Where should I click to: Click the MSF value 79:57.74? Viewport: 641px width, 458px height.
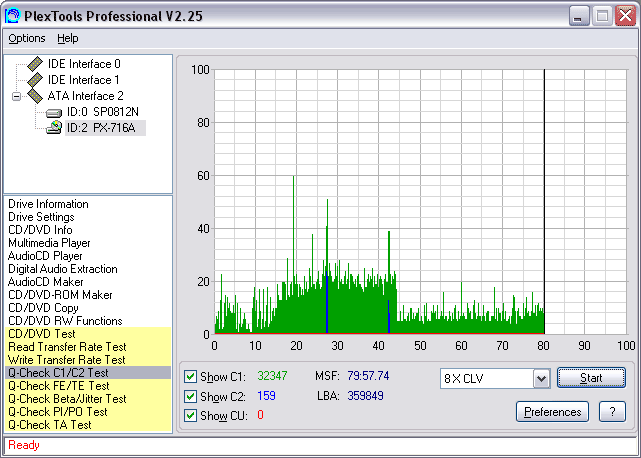coord(368,376)
